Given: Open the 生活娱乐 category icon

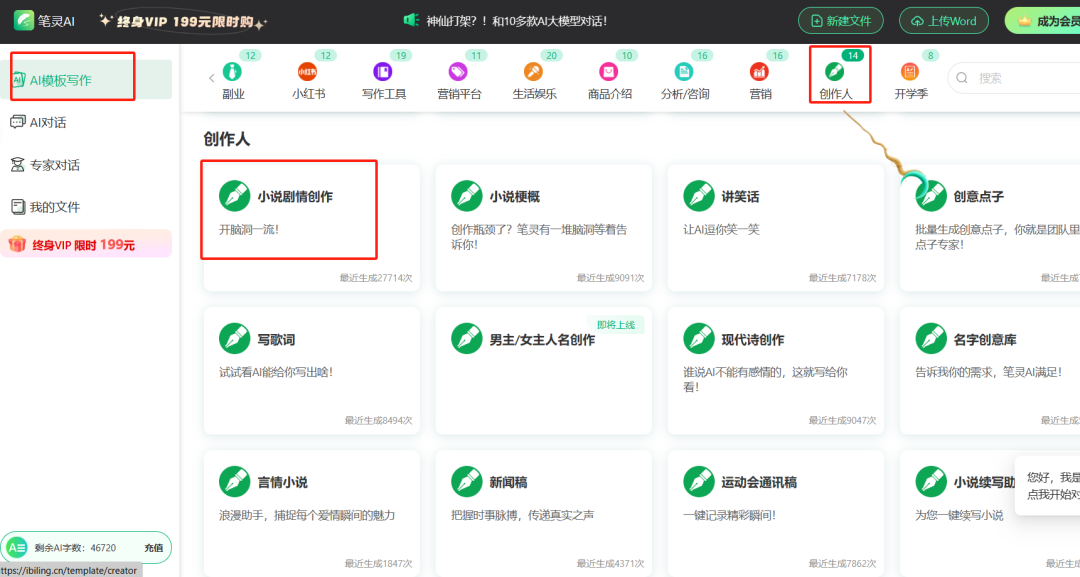Looking at the screenshot, I should (533, 70).
